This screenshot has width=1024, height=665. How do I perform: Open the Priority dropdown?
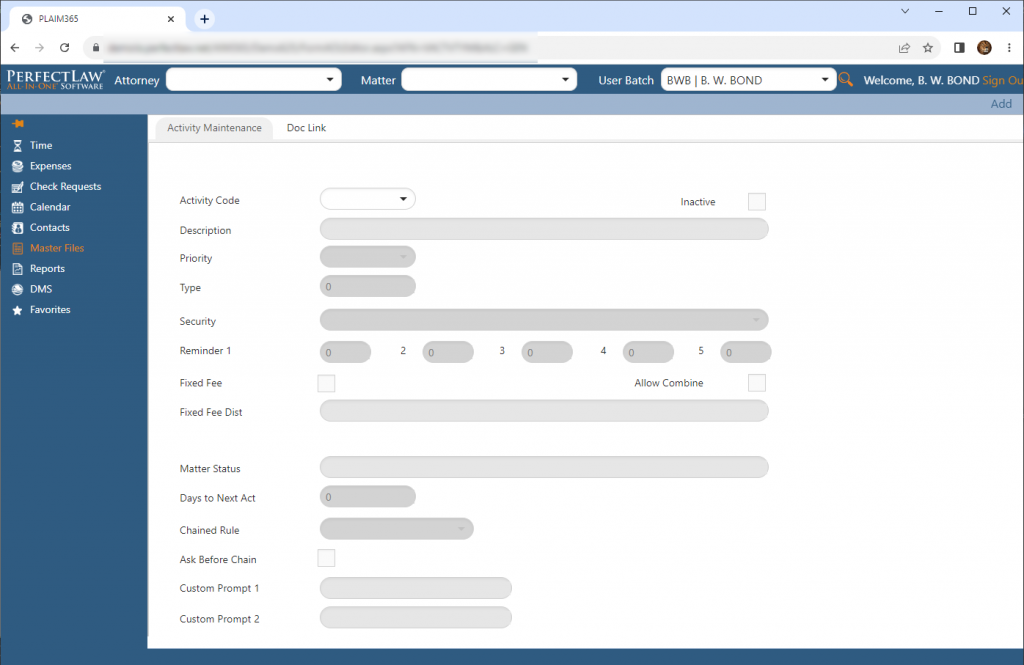[x=368, y=257]
